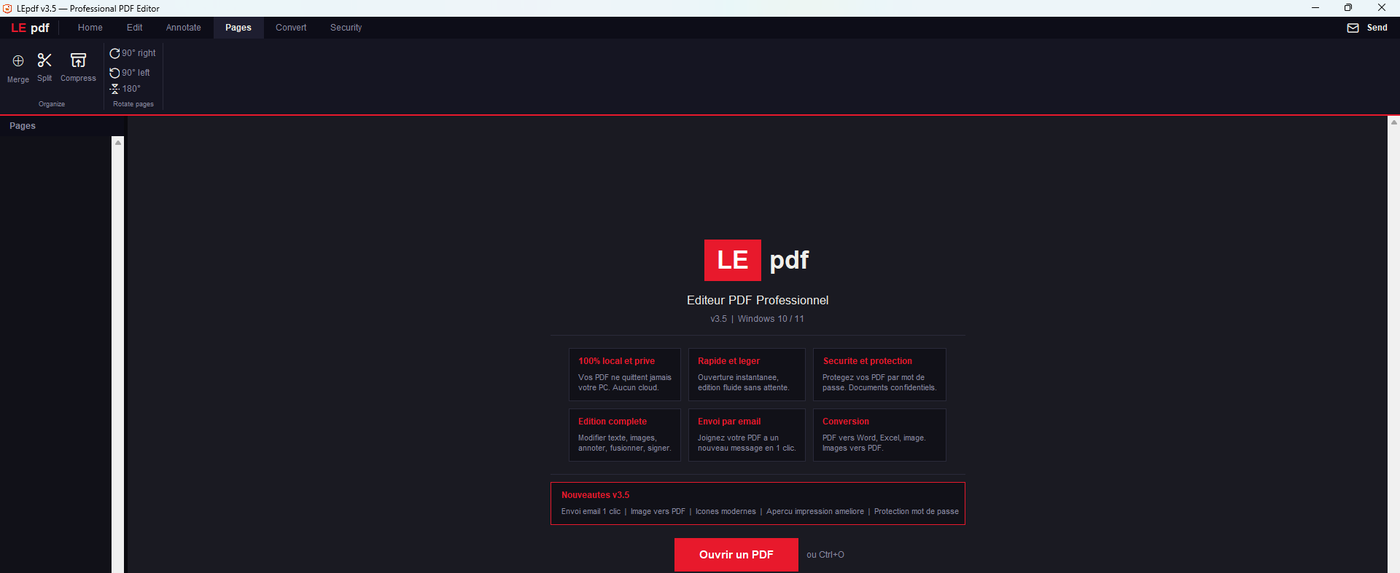Image resolution: width=1400 pixels, height=573 pixels.
Task: Go to the Convert tab
Action: click(x=291, y=28)
